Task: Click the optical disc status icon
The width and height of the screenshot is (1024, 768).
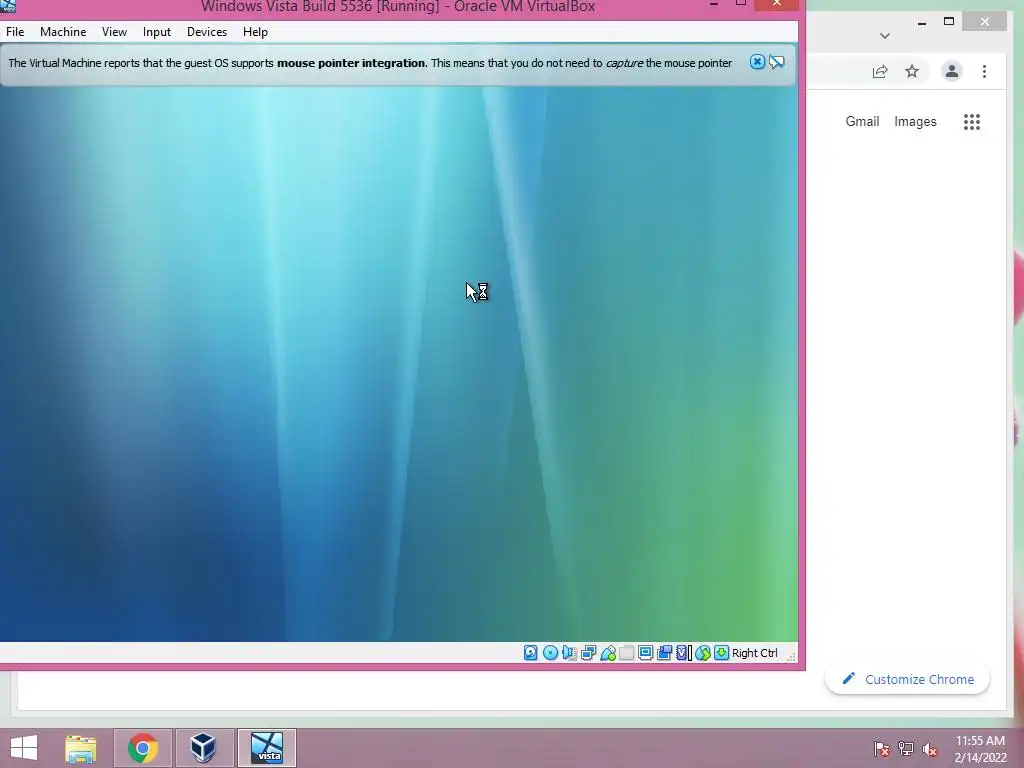Action: [x=551, y=652]
